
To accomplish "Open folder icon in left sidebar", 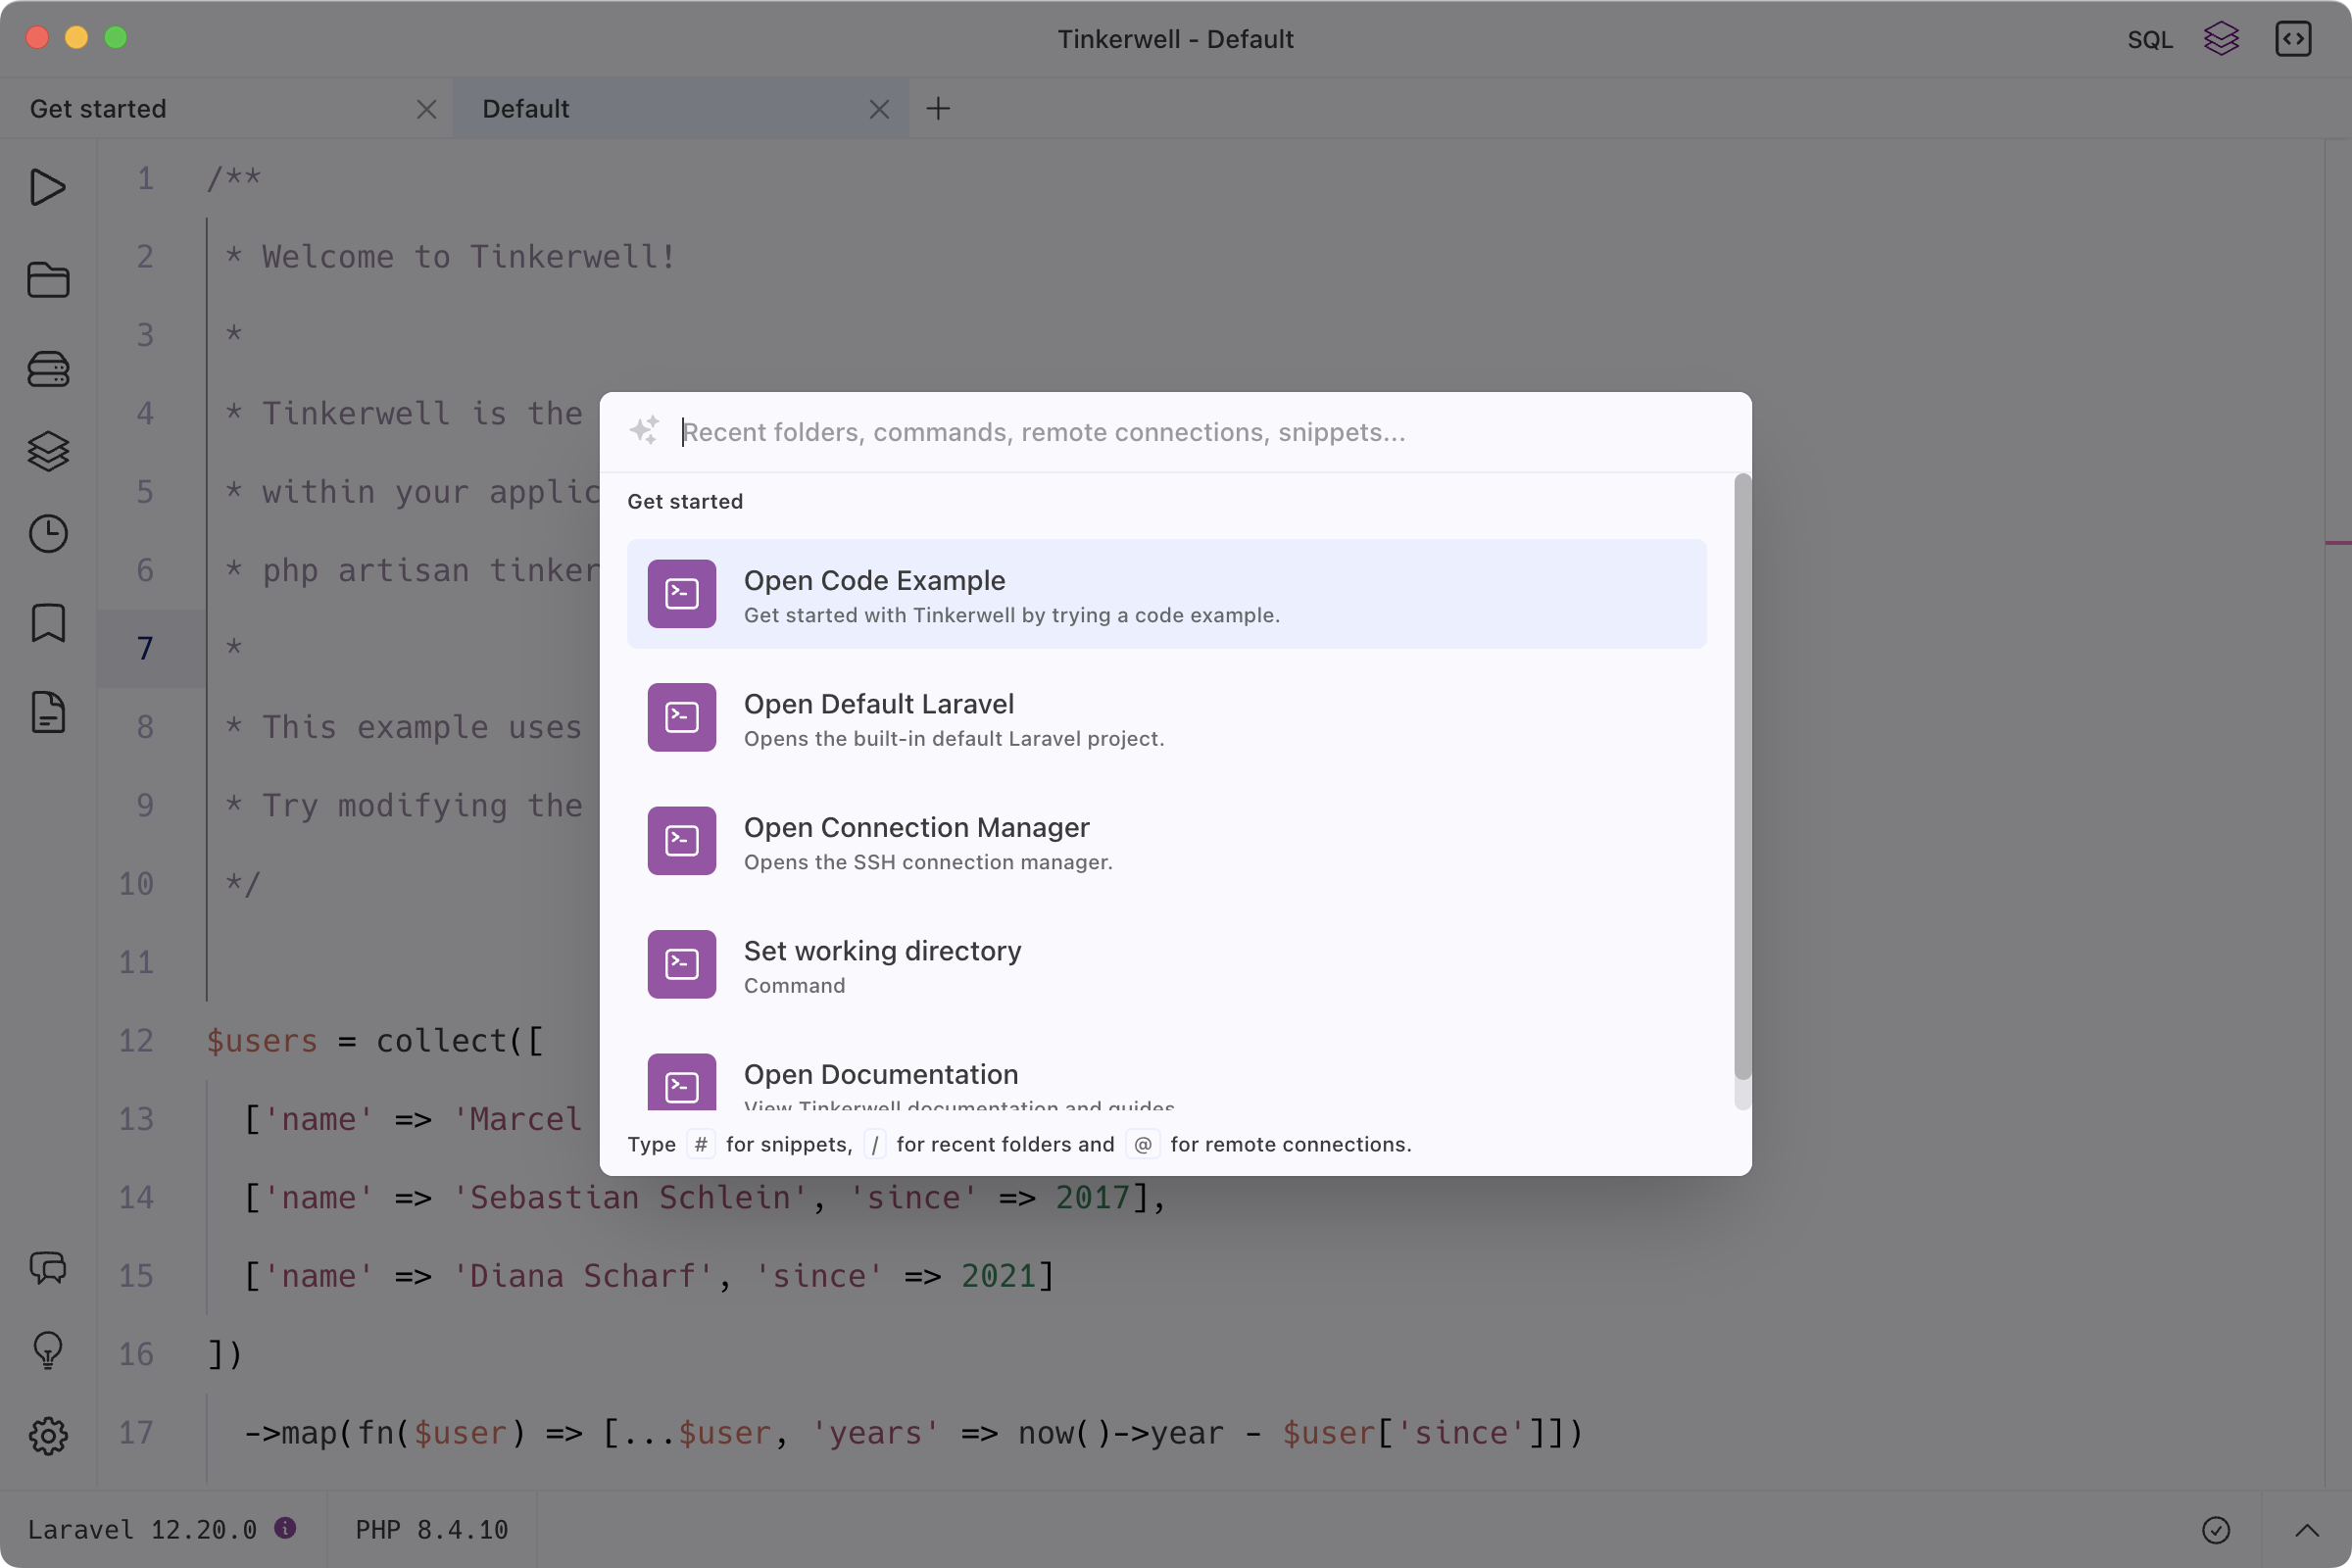I will point(47,279).
